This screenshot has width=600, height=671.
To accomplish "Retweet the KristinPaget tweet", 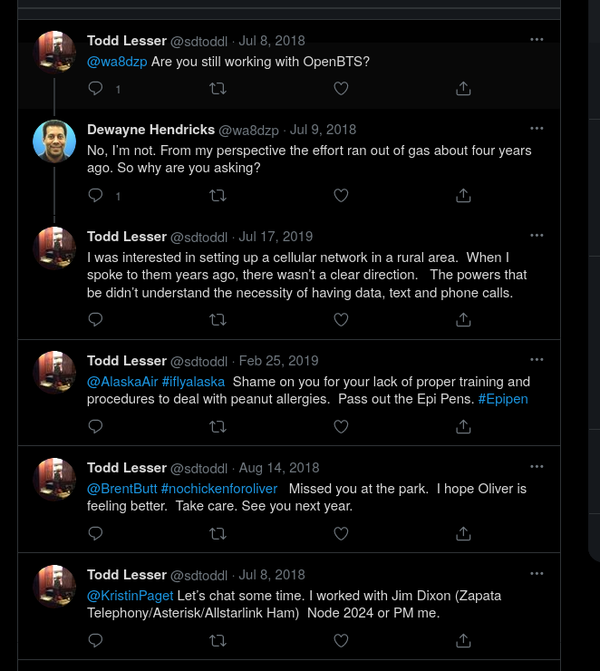I will click(217, 640).
